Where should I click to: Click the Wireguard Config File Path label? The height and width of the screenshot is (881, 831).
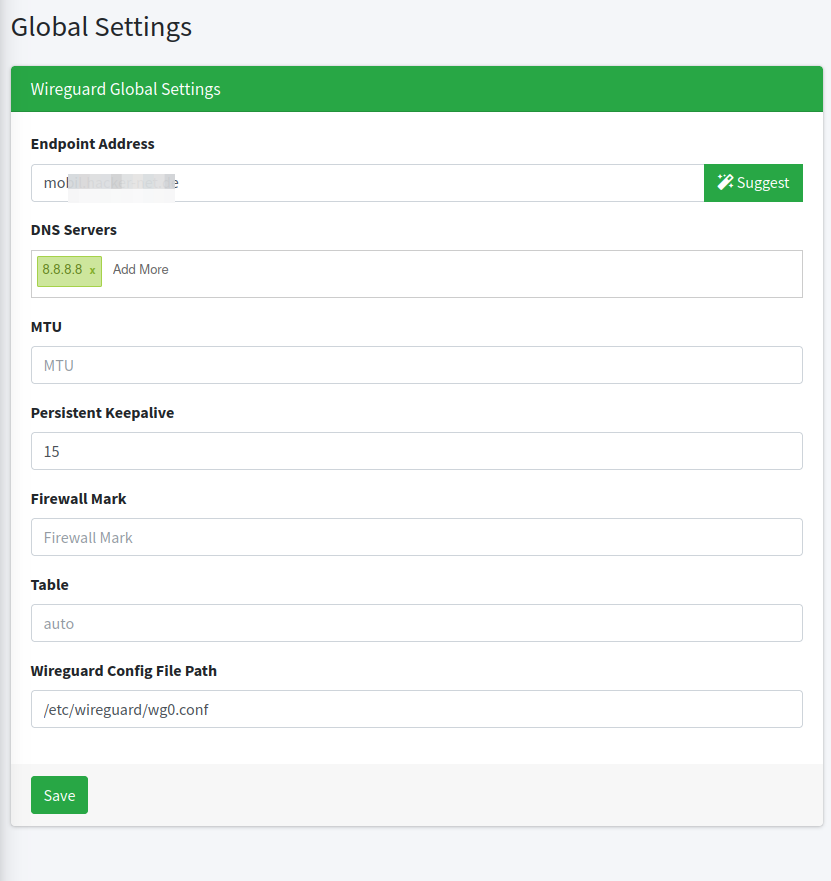point(124,671)
